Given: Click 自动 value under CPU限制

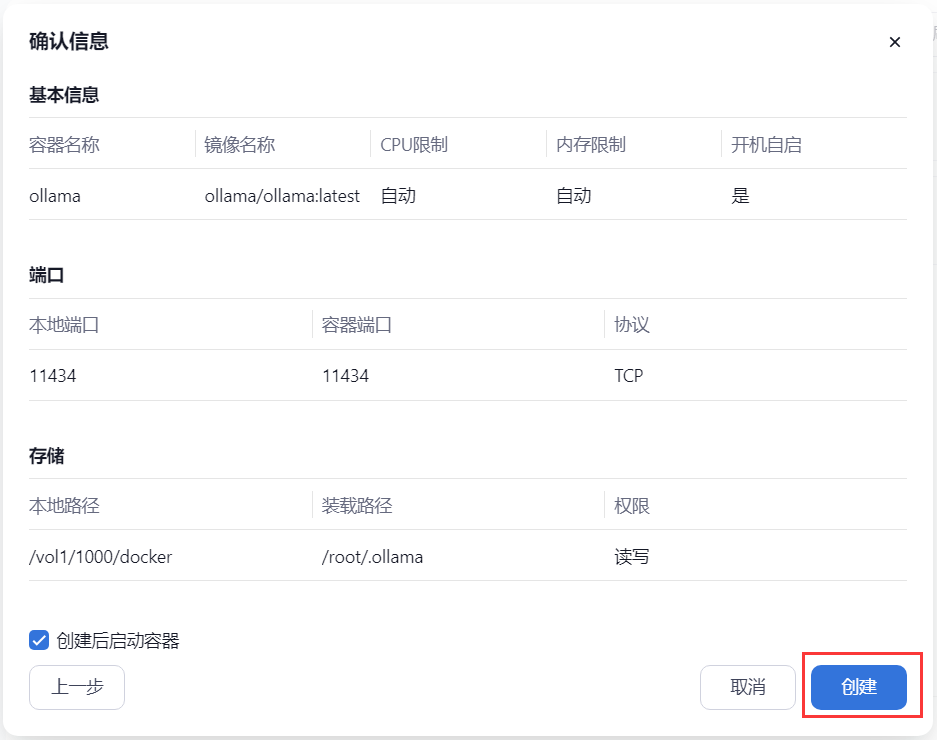Looking at the screenshot, I should pyautogui.click(x=398, y=196).
